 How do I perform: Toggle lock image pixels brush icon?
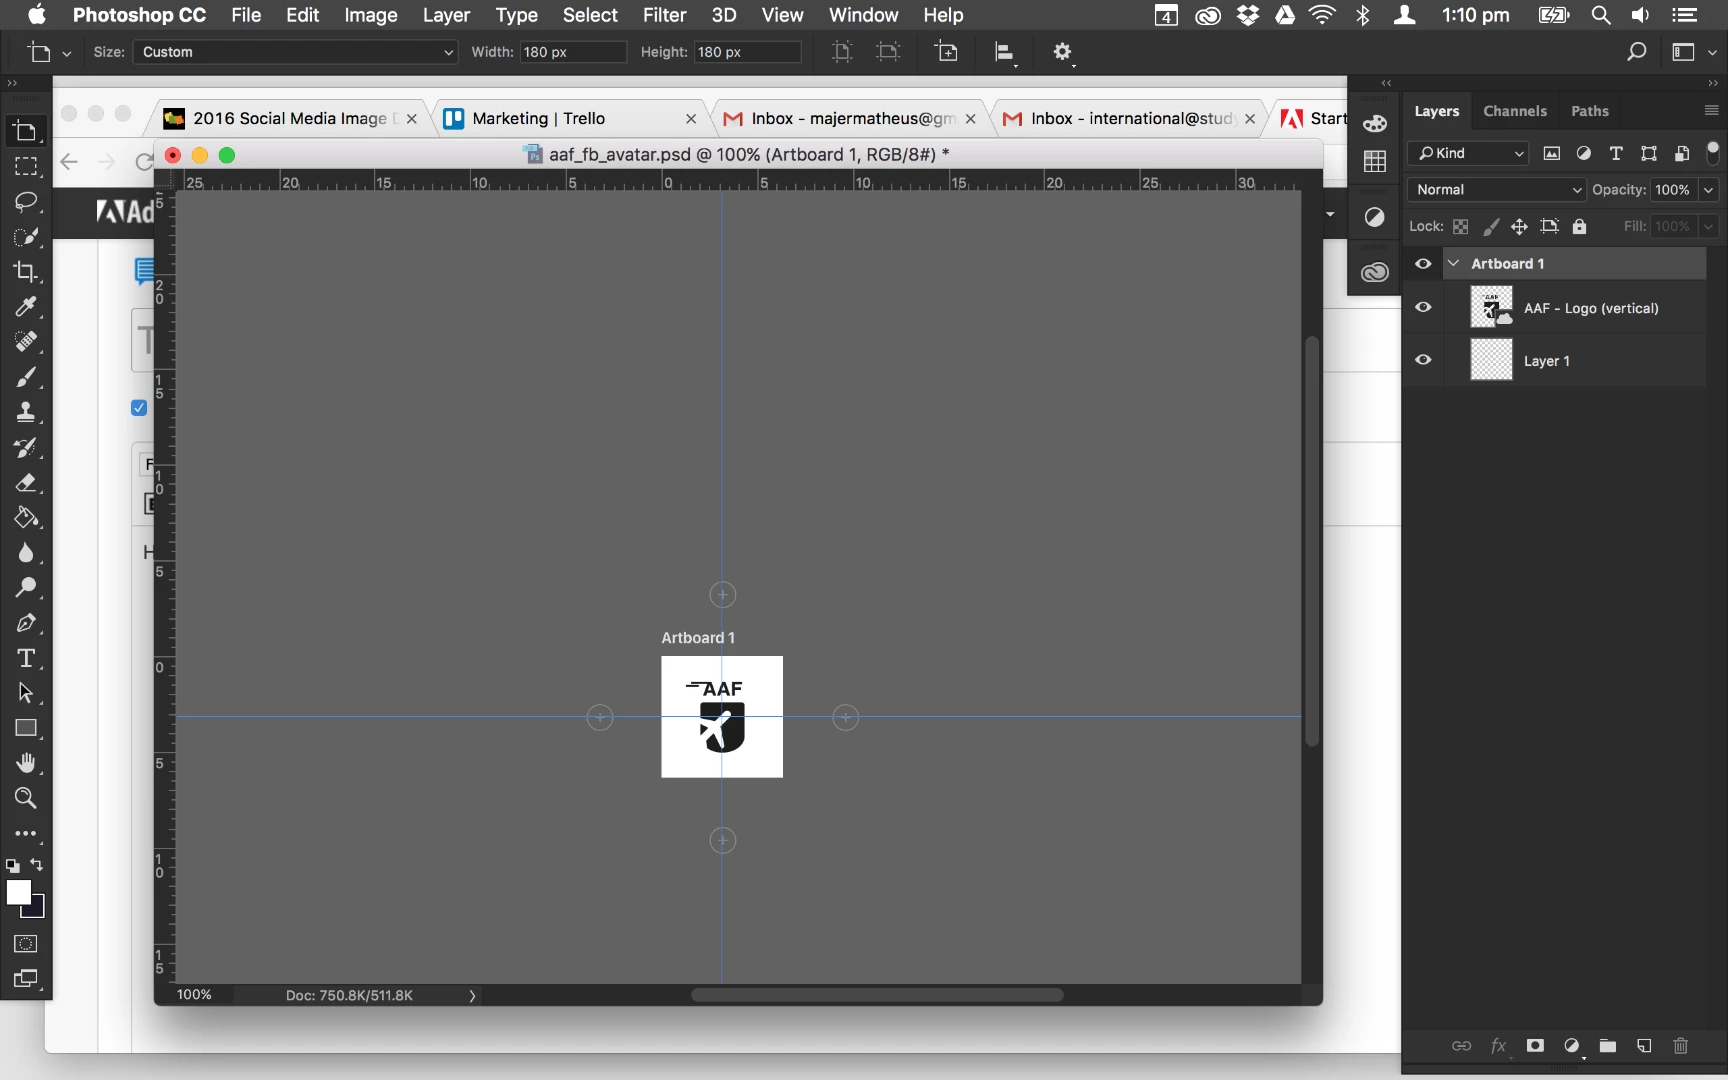1490,227
